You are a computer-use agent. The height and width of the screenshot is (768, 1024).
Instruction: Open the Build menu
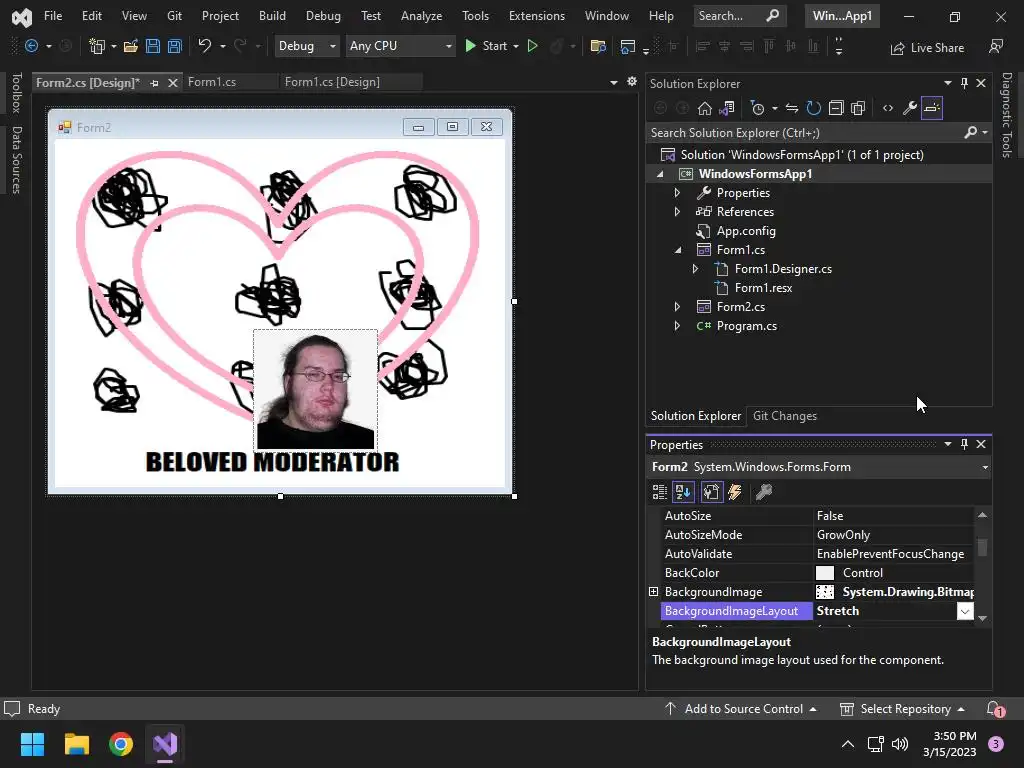272,16
